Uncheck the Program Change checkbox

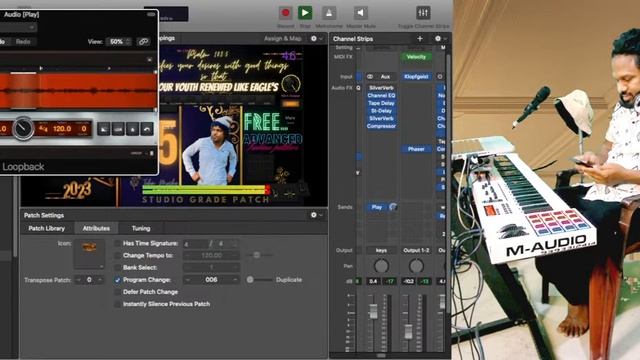tap(118, 280)
